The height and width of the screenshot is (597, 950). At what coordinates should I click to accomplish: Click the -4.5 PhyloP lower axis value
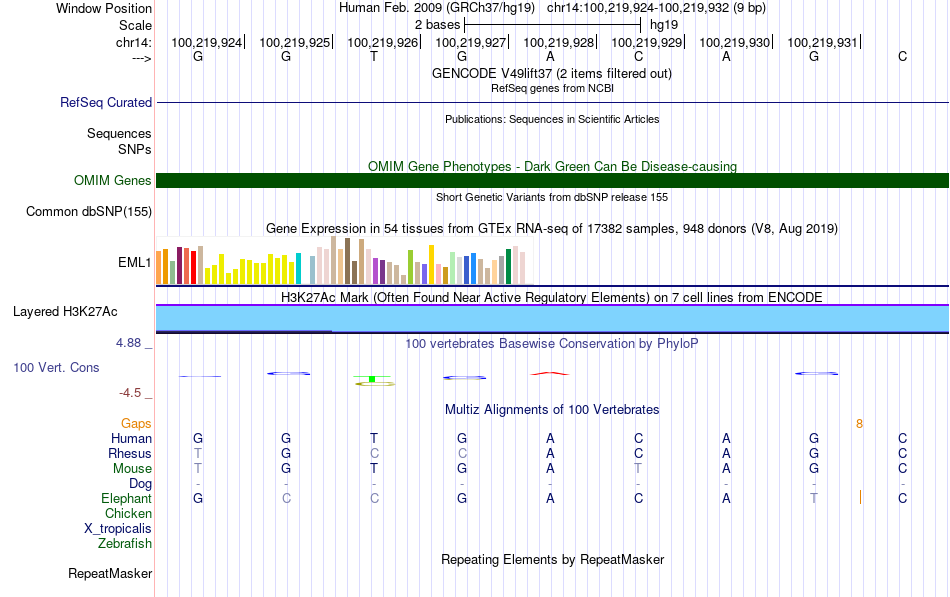pos(130,393)
